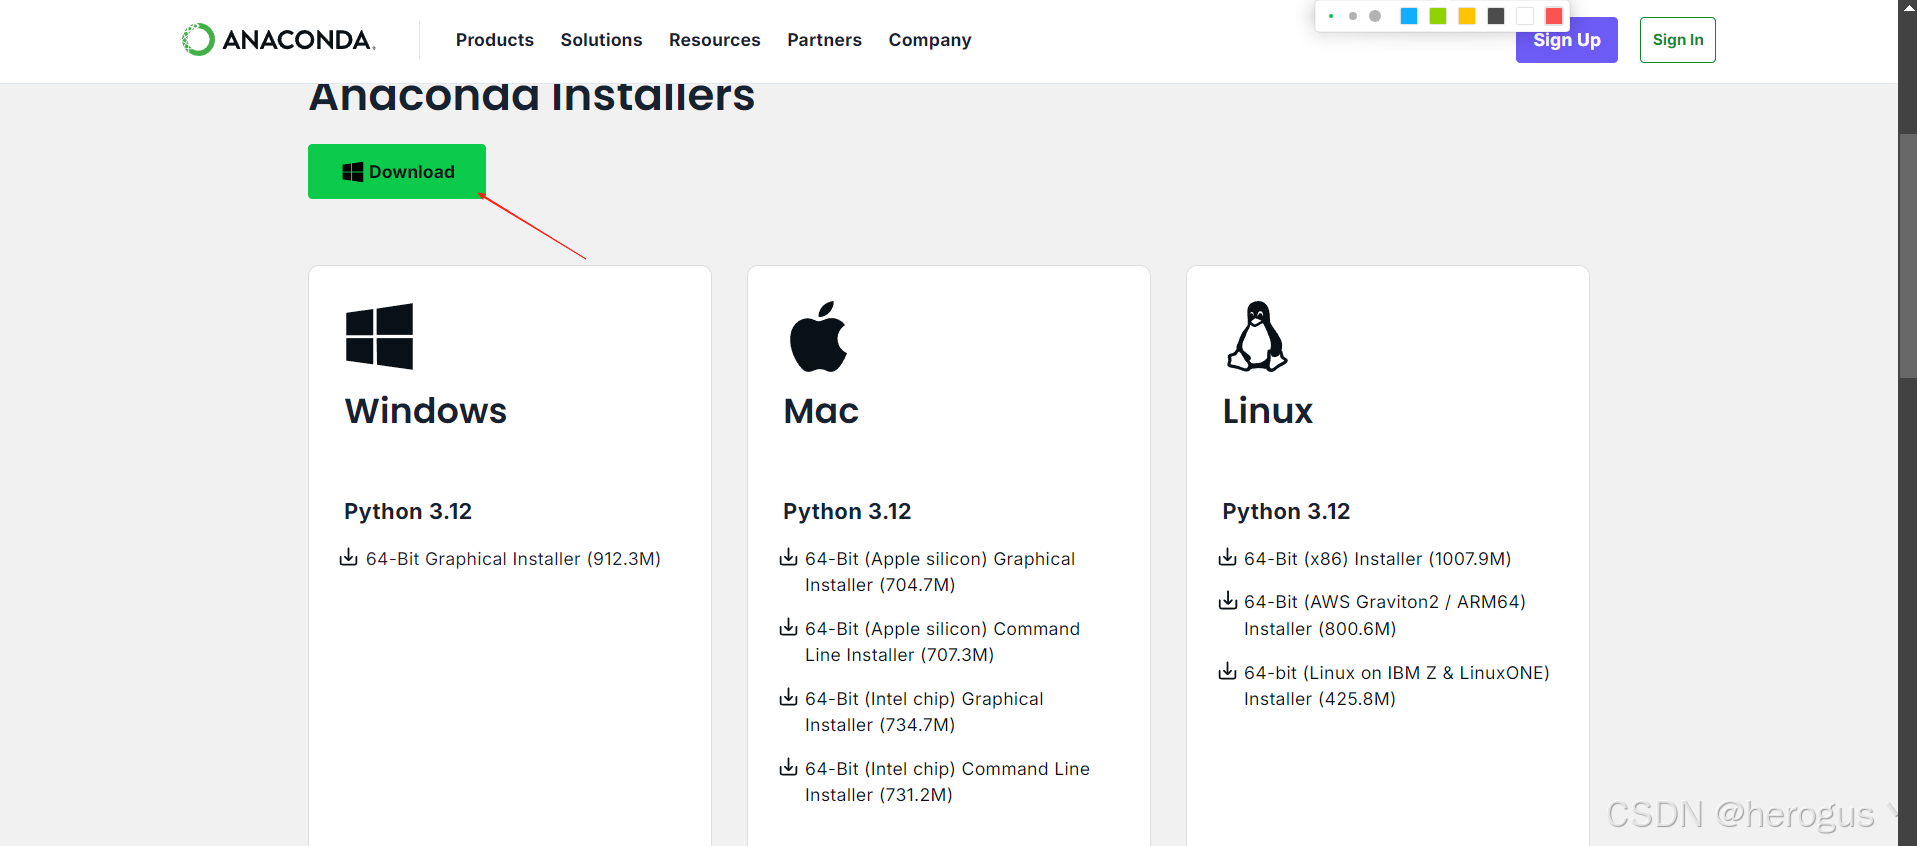Click download icon beside Intel chip Graphical Installer
The height and width of the screenshot is (846, 1917).
[x=788, y=697]
